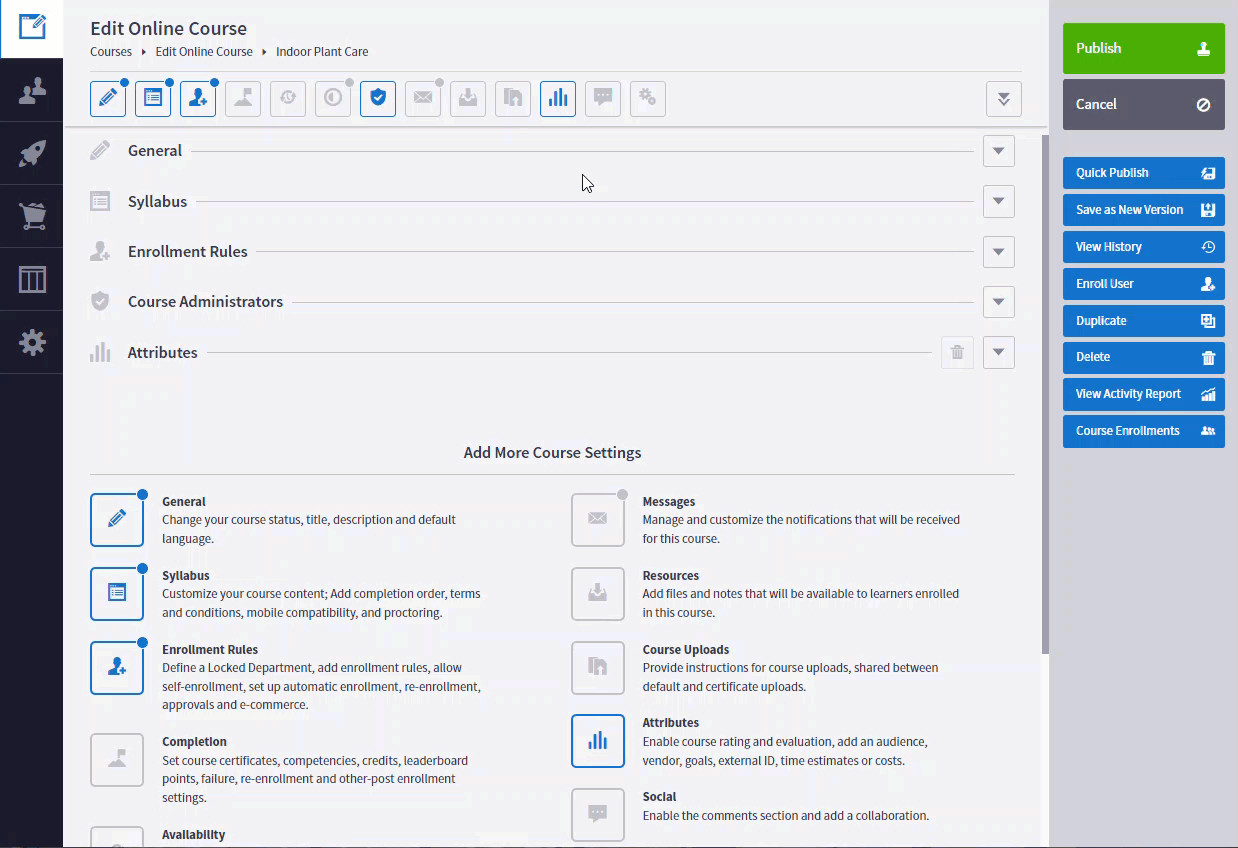Open Course Enrollments
Image resolution: width=1238 pixels, height=848 pixels.
tap(1144, 431)
